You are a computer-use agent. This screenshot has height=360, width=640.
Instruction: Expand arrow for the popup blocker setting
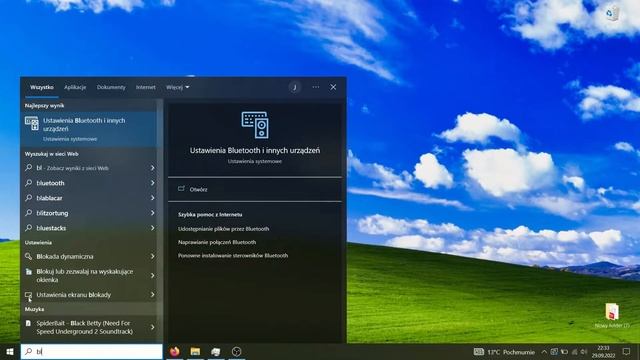(152, 276)
